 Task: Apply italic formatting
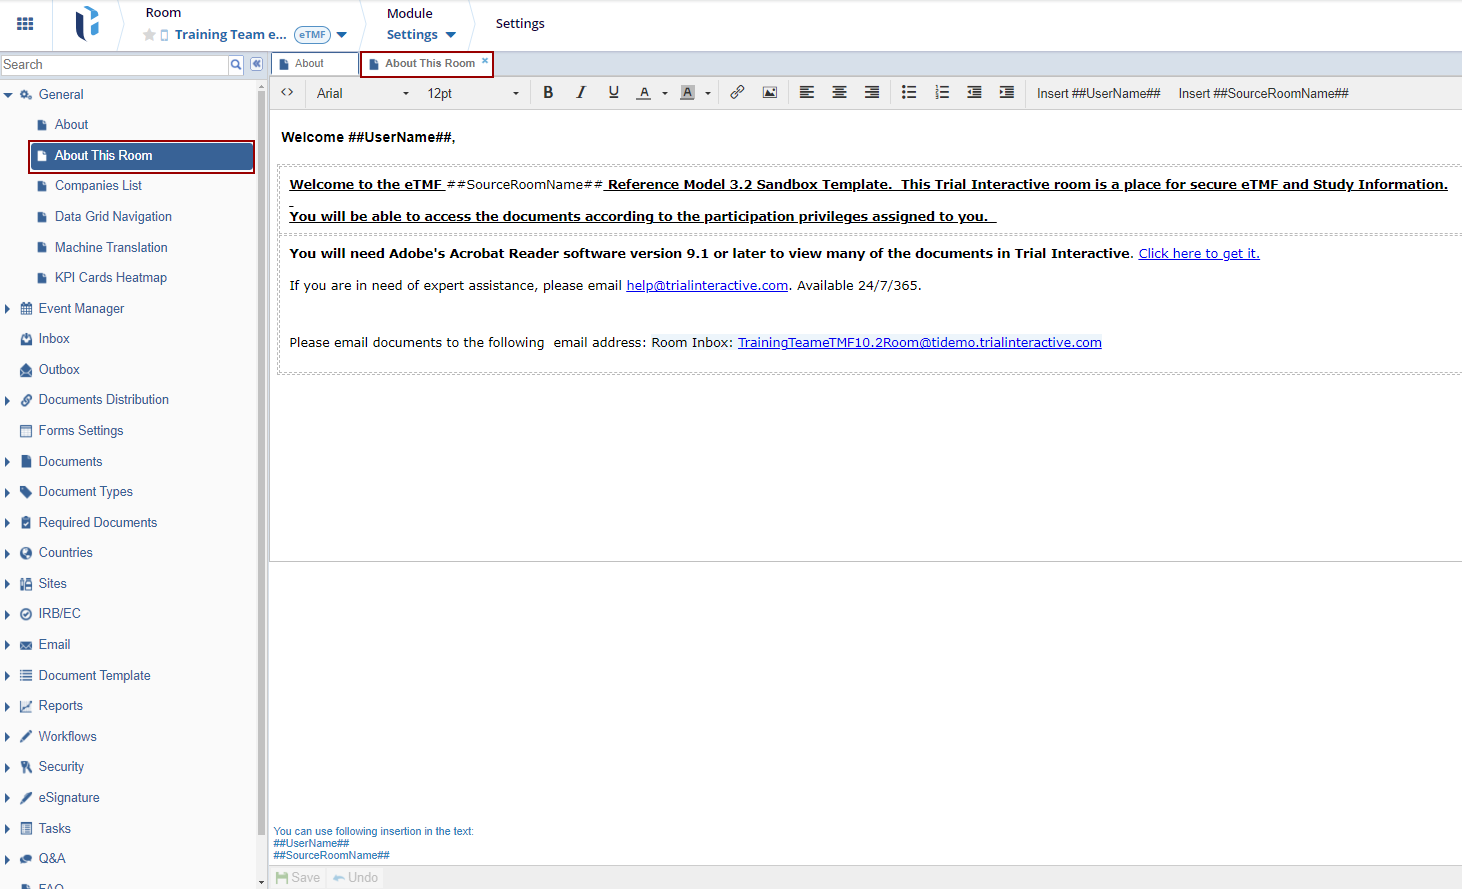pyautogui.click(x=581, y=93)
